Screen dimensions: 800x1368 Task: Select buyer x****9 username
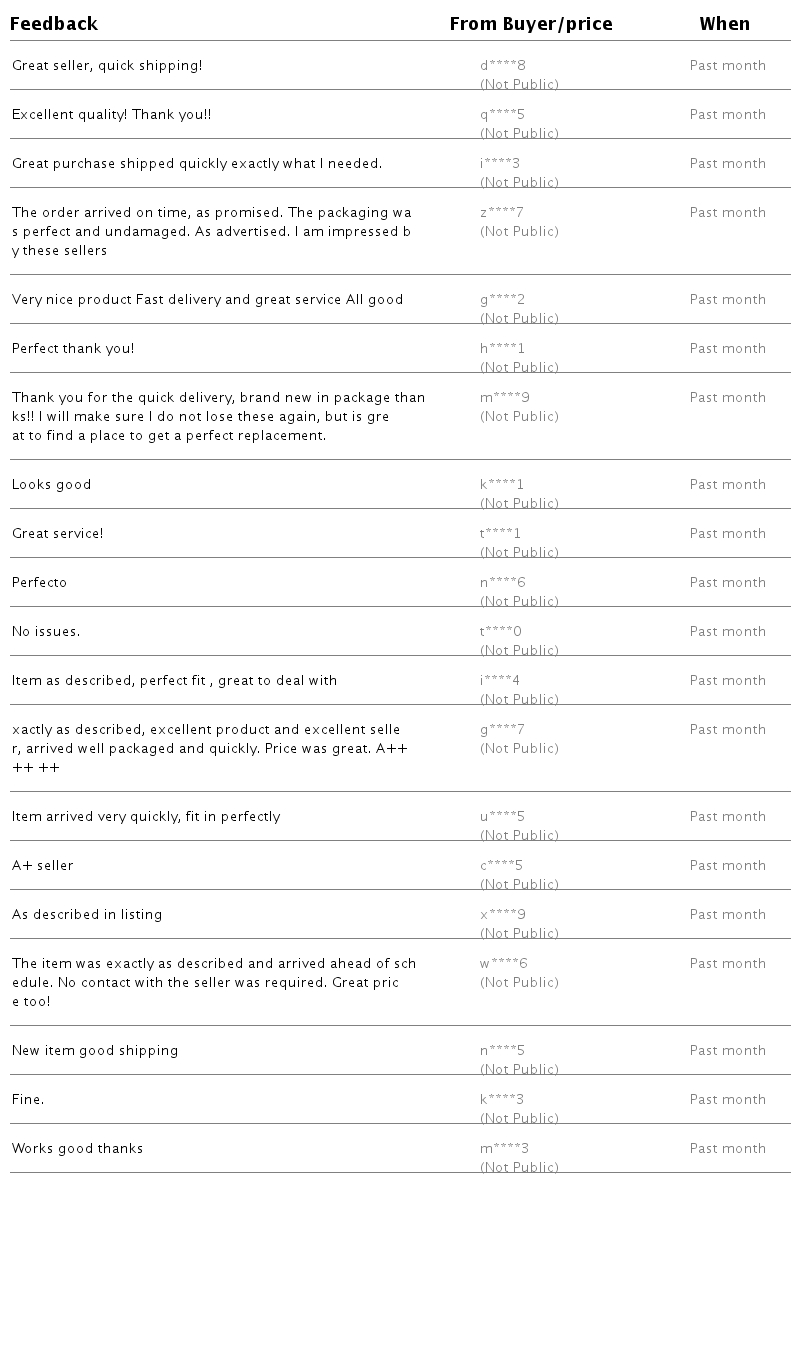tap(503, 915)
